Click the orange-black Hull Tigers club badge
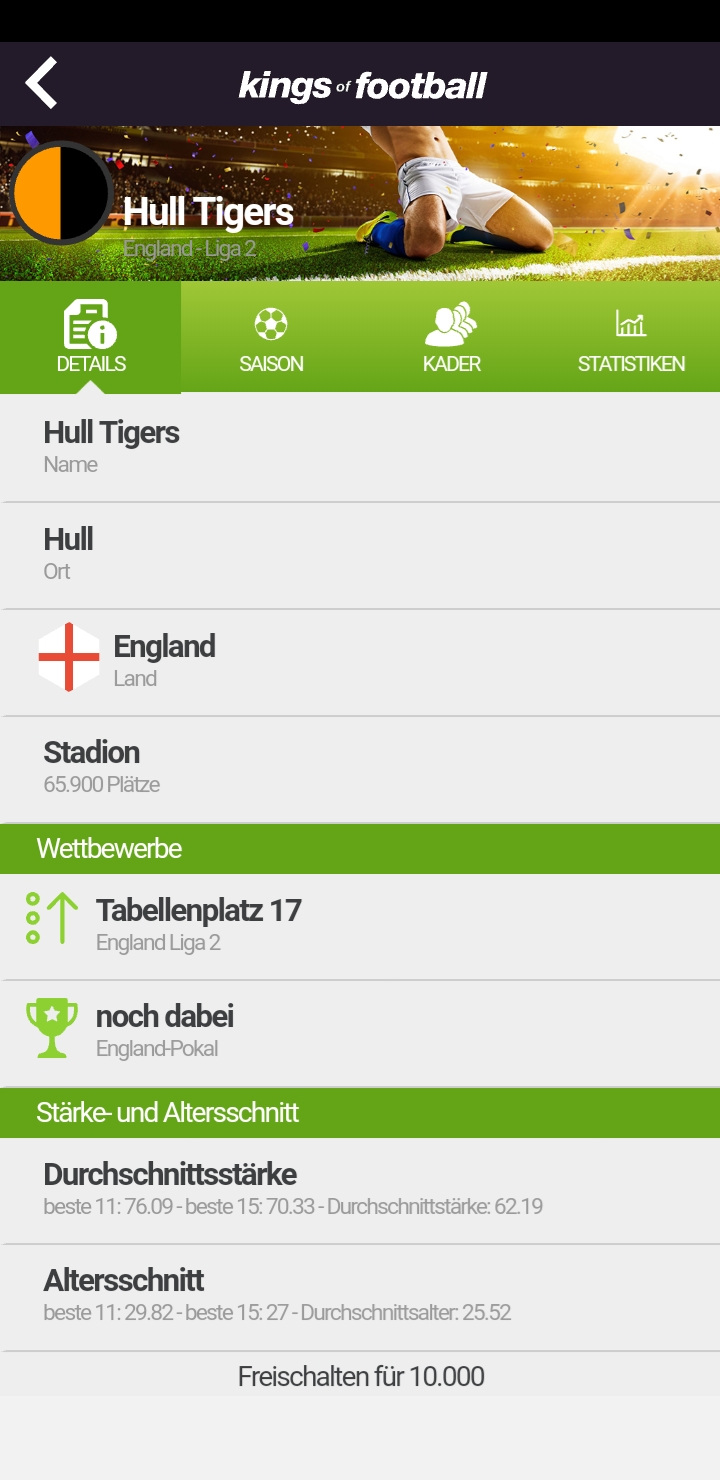720x1480 pixels. tap(61, 194)
